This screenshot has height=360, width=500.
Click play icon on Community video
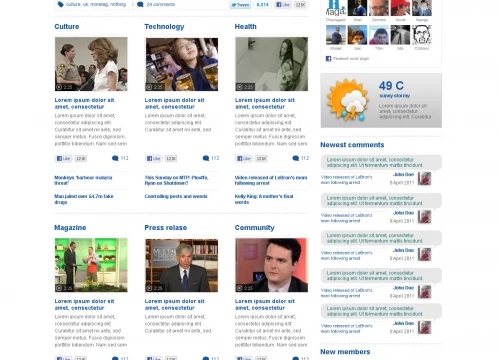pos(239,288)
